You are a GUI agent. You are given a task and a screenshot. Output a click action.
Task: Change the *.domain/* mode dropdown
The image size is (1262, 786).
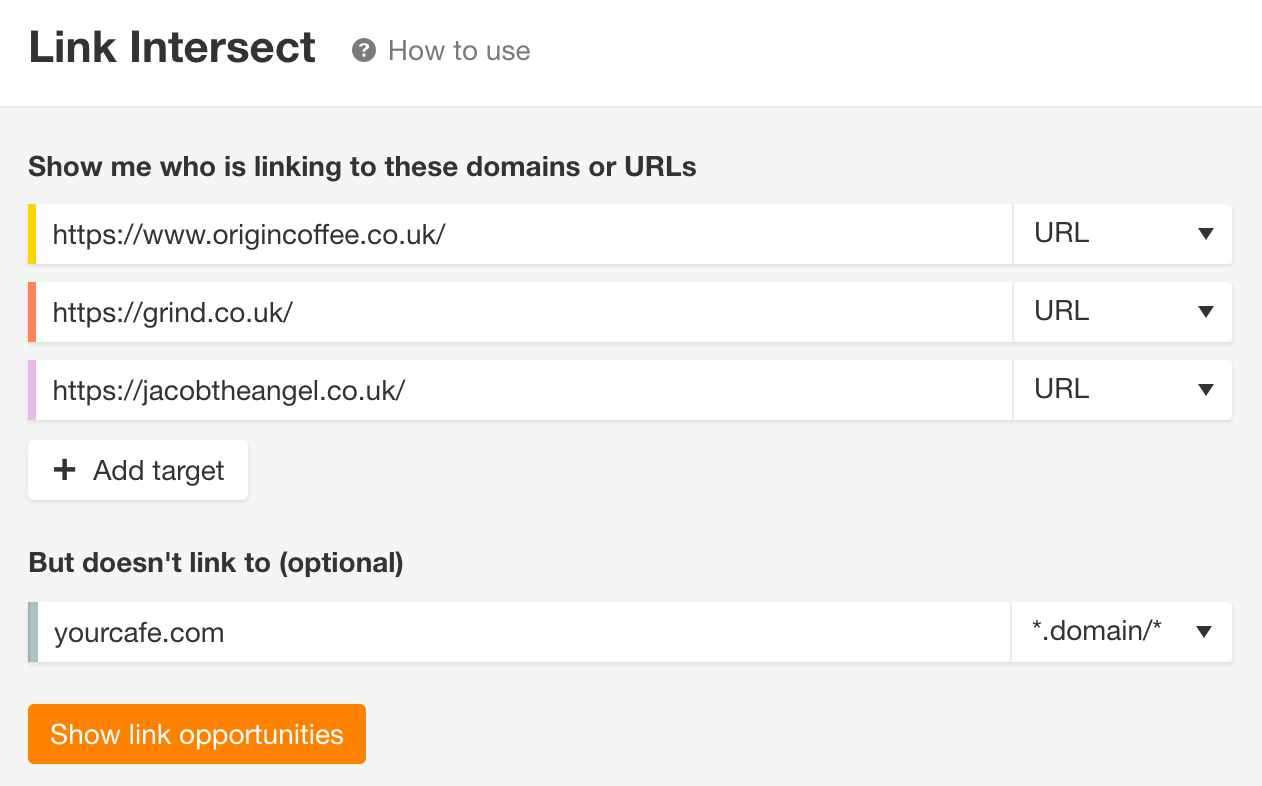pos(1121,632)
